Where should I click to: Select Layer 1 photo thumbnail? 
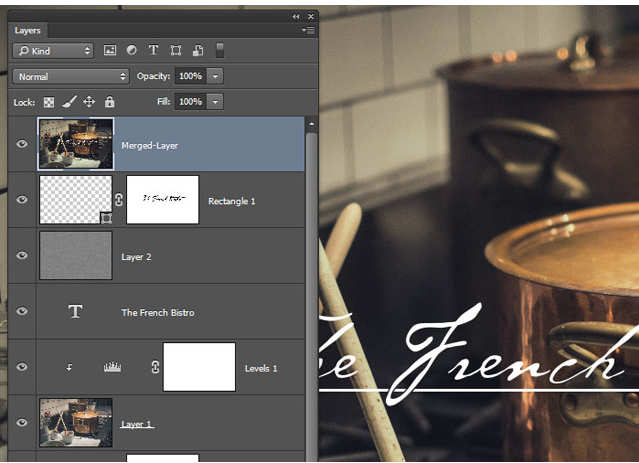(x=76, y=423)
